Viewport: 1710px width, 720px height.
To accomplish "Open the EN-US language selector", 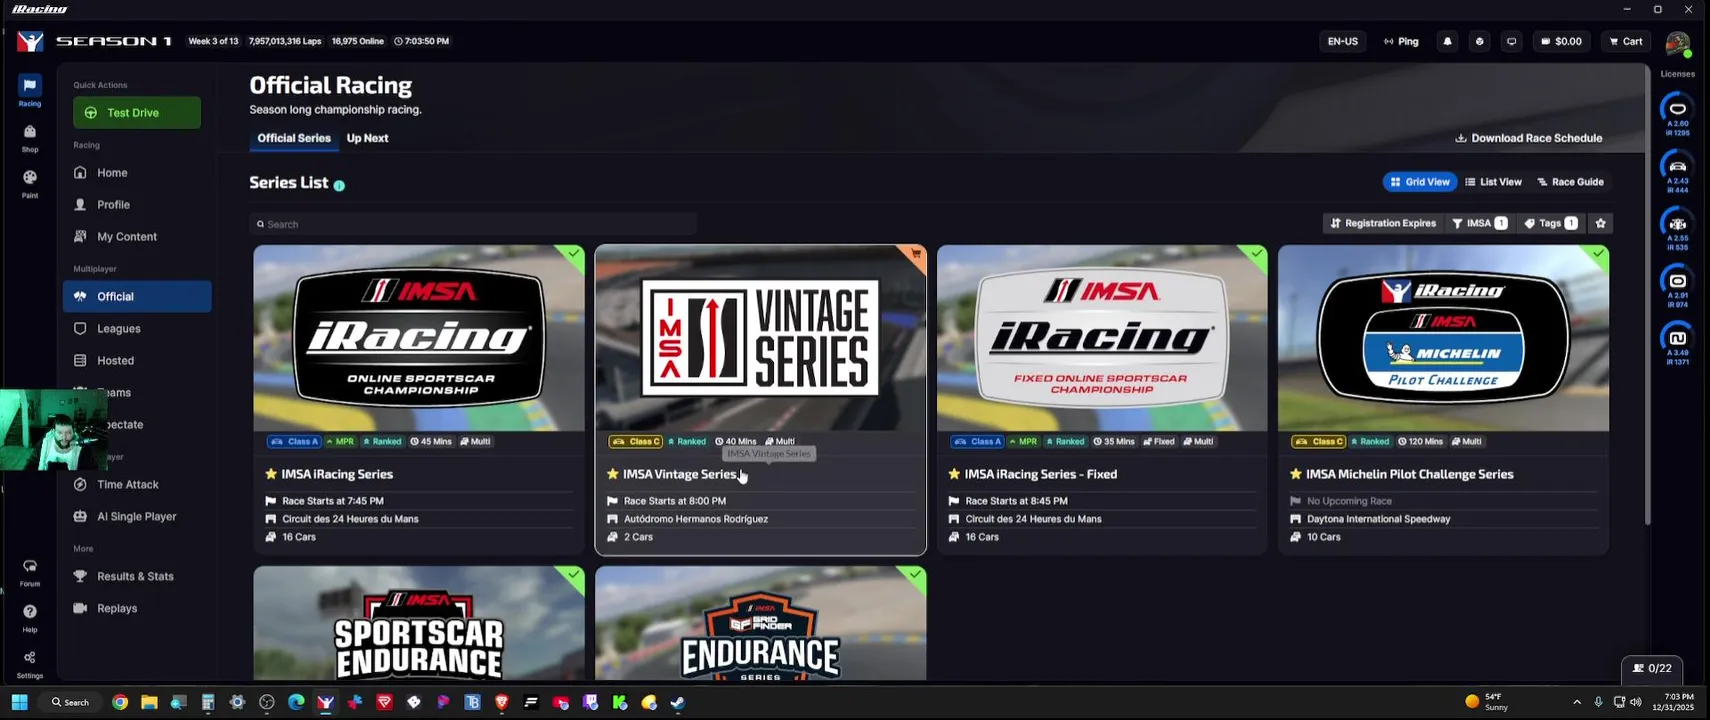I will [x=1342, y=41].
